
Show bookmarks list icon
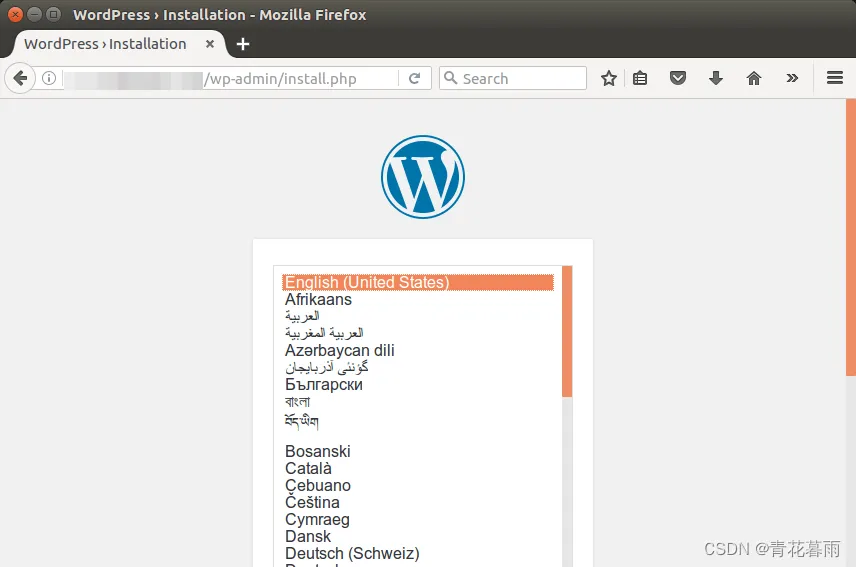point(640,79)
